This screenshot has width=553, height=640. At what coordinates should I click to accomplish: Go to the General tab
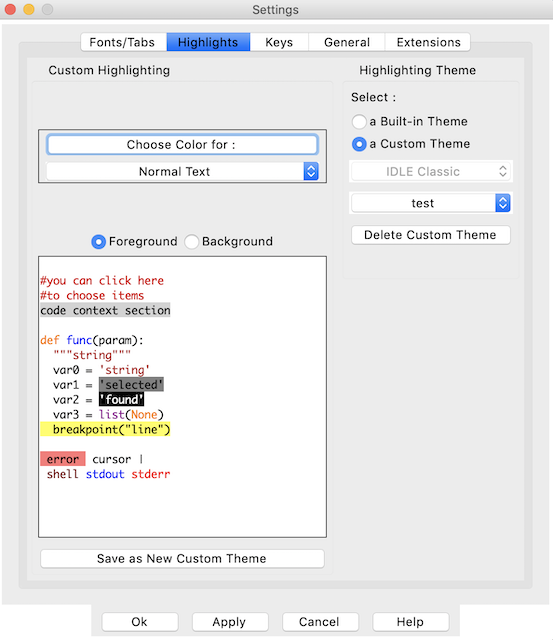point(347,42)
